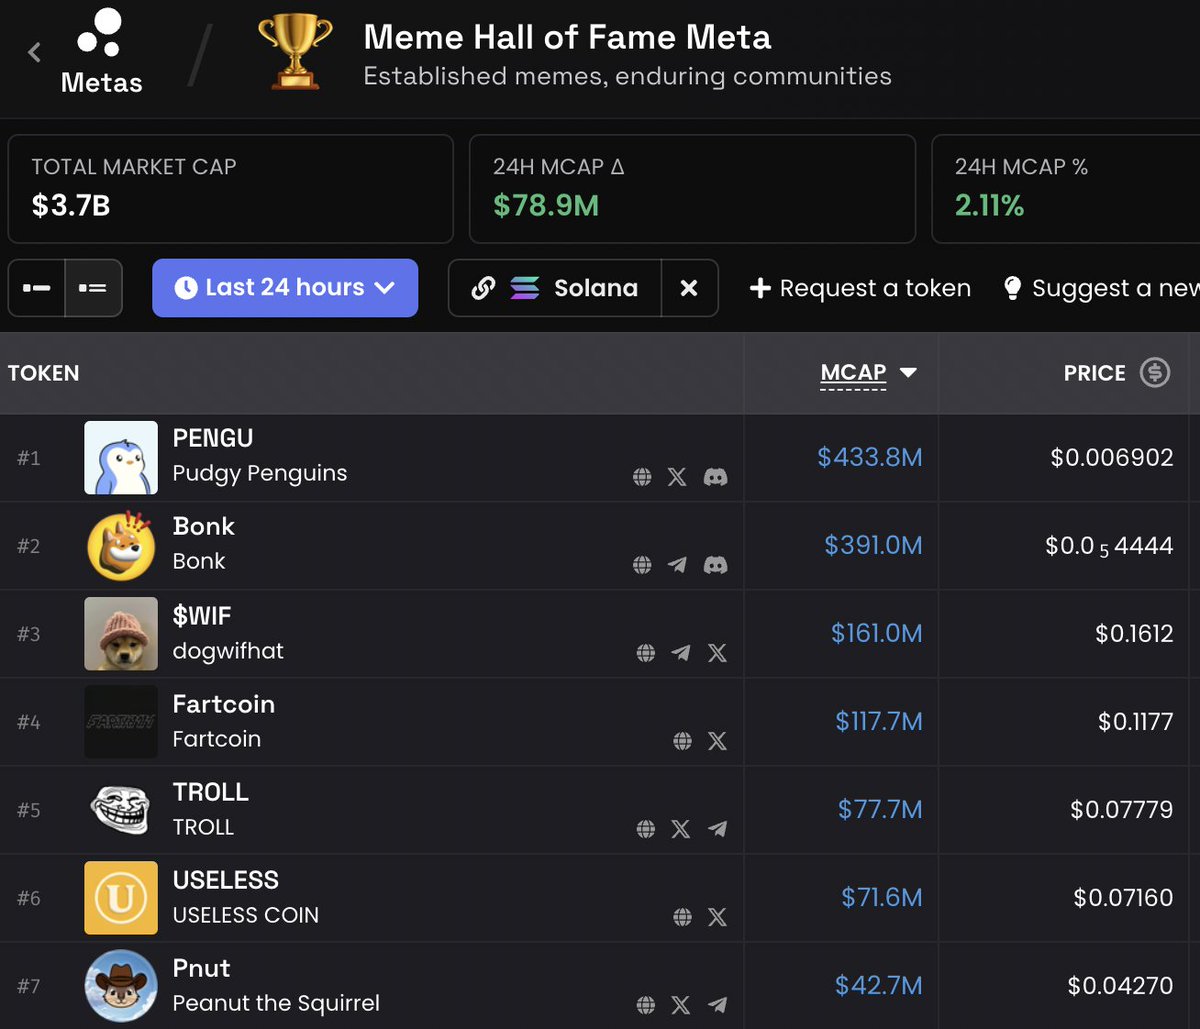Open PENGU Discord icon
Image resolution: width=1200 pixels, height=1029 pixels.
click(x=715, y=477)
